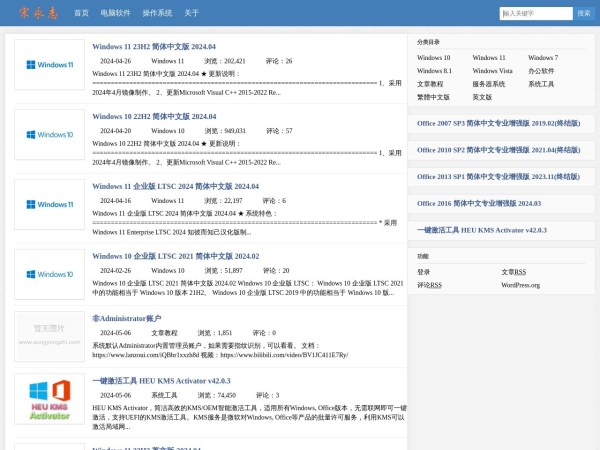This screenshot has width=600, height=450.
Task: Select 系统工具 category in sidebar
Action: click(x=541, y=84)
